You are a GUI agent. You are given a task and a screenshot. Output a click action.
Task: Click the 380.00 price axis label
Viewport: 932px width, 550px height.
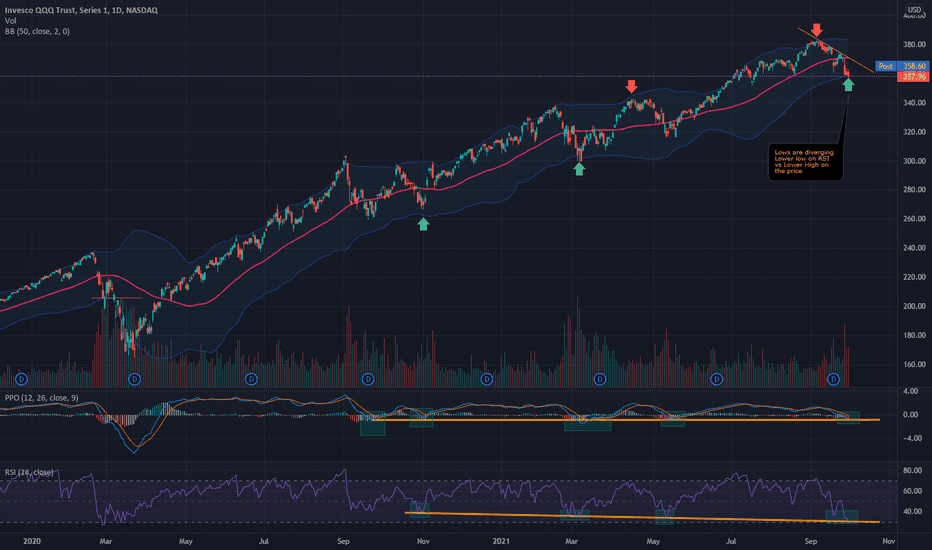click(x=914, y=45)
